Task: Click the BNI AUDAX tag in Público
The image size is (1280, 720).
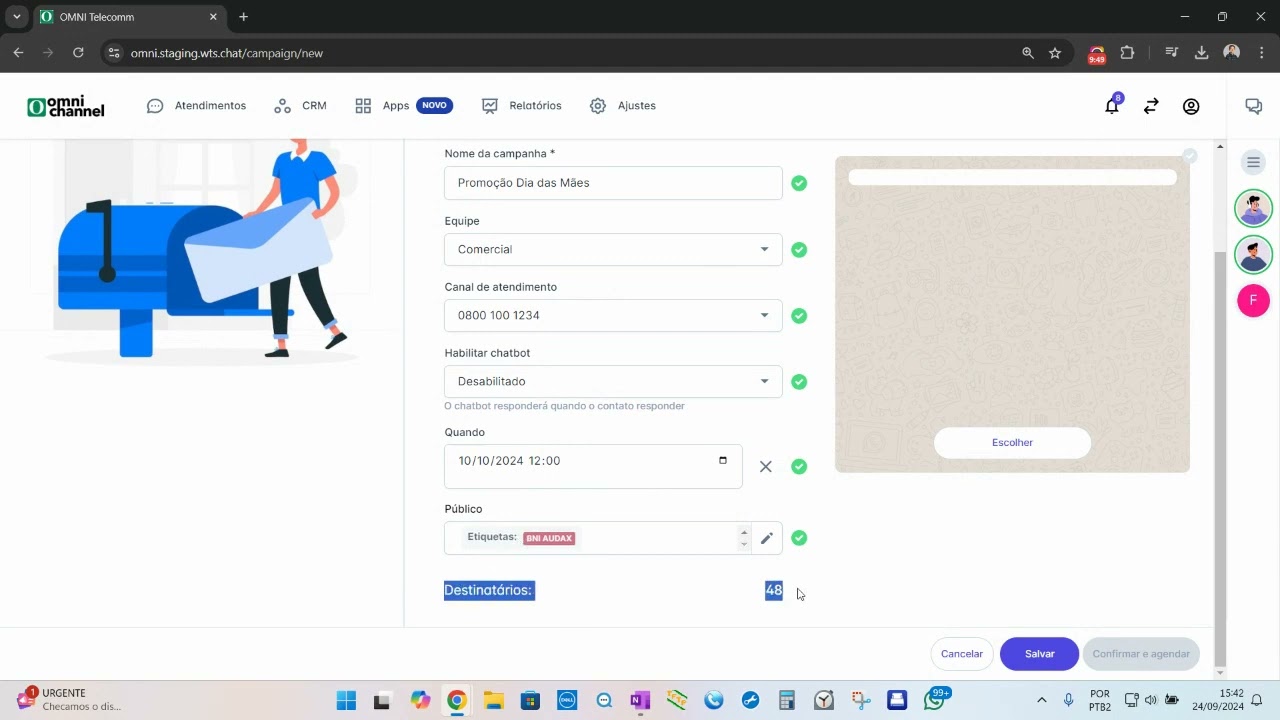Action: coord(549,538)
